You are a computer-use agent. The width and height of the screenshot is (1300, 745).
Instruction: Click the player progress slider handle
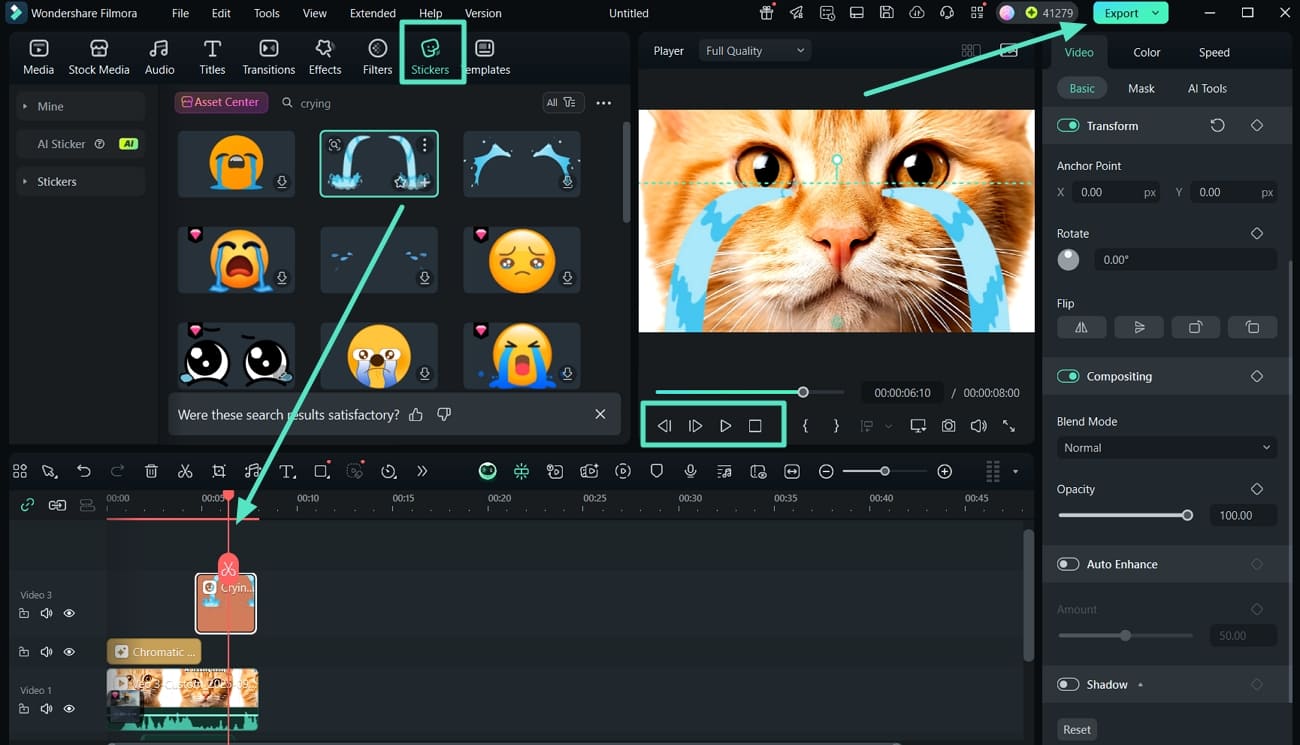[x=803, y=392]
